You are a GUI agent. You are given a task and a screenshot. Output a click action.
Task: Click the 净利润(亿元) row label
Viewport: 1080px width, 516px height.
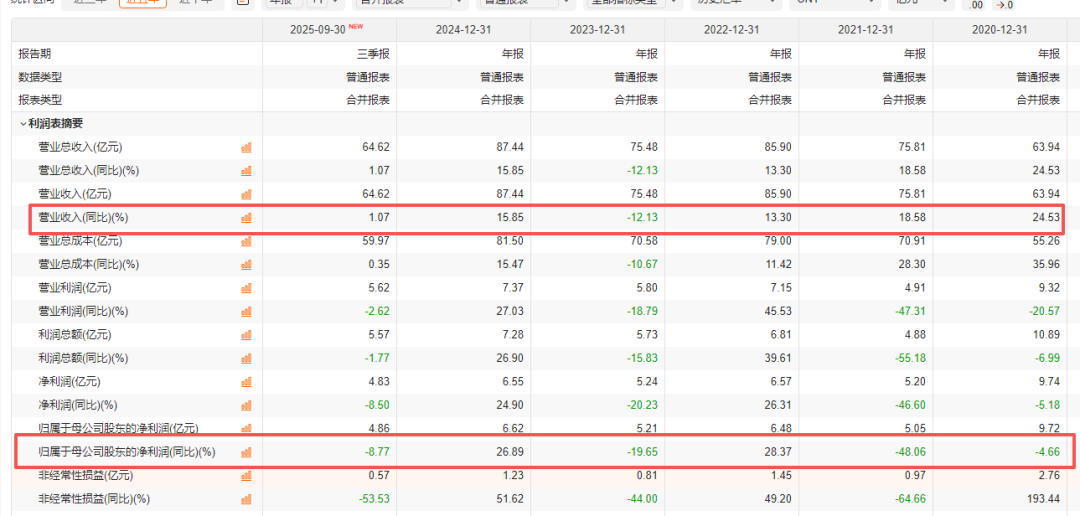click(x=70, y=382)
